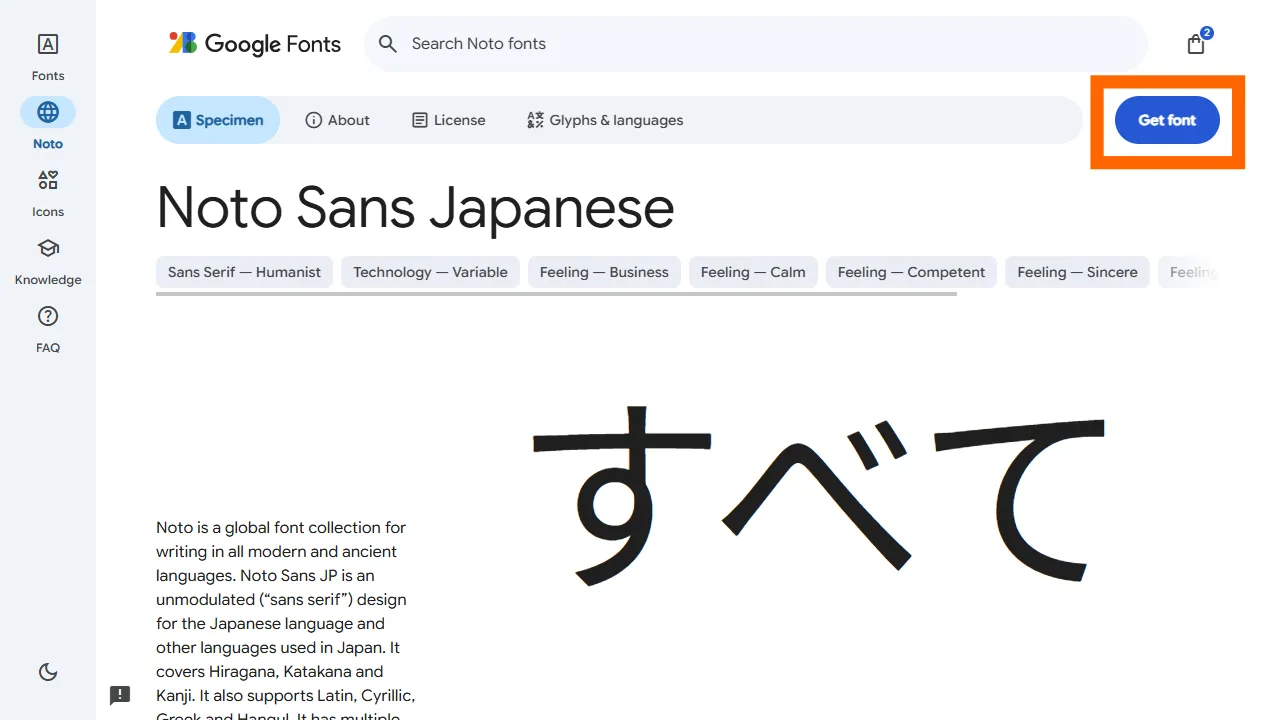Click the Google Fonts logo

tap(255, 43)
